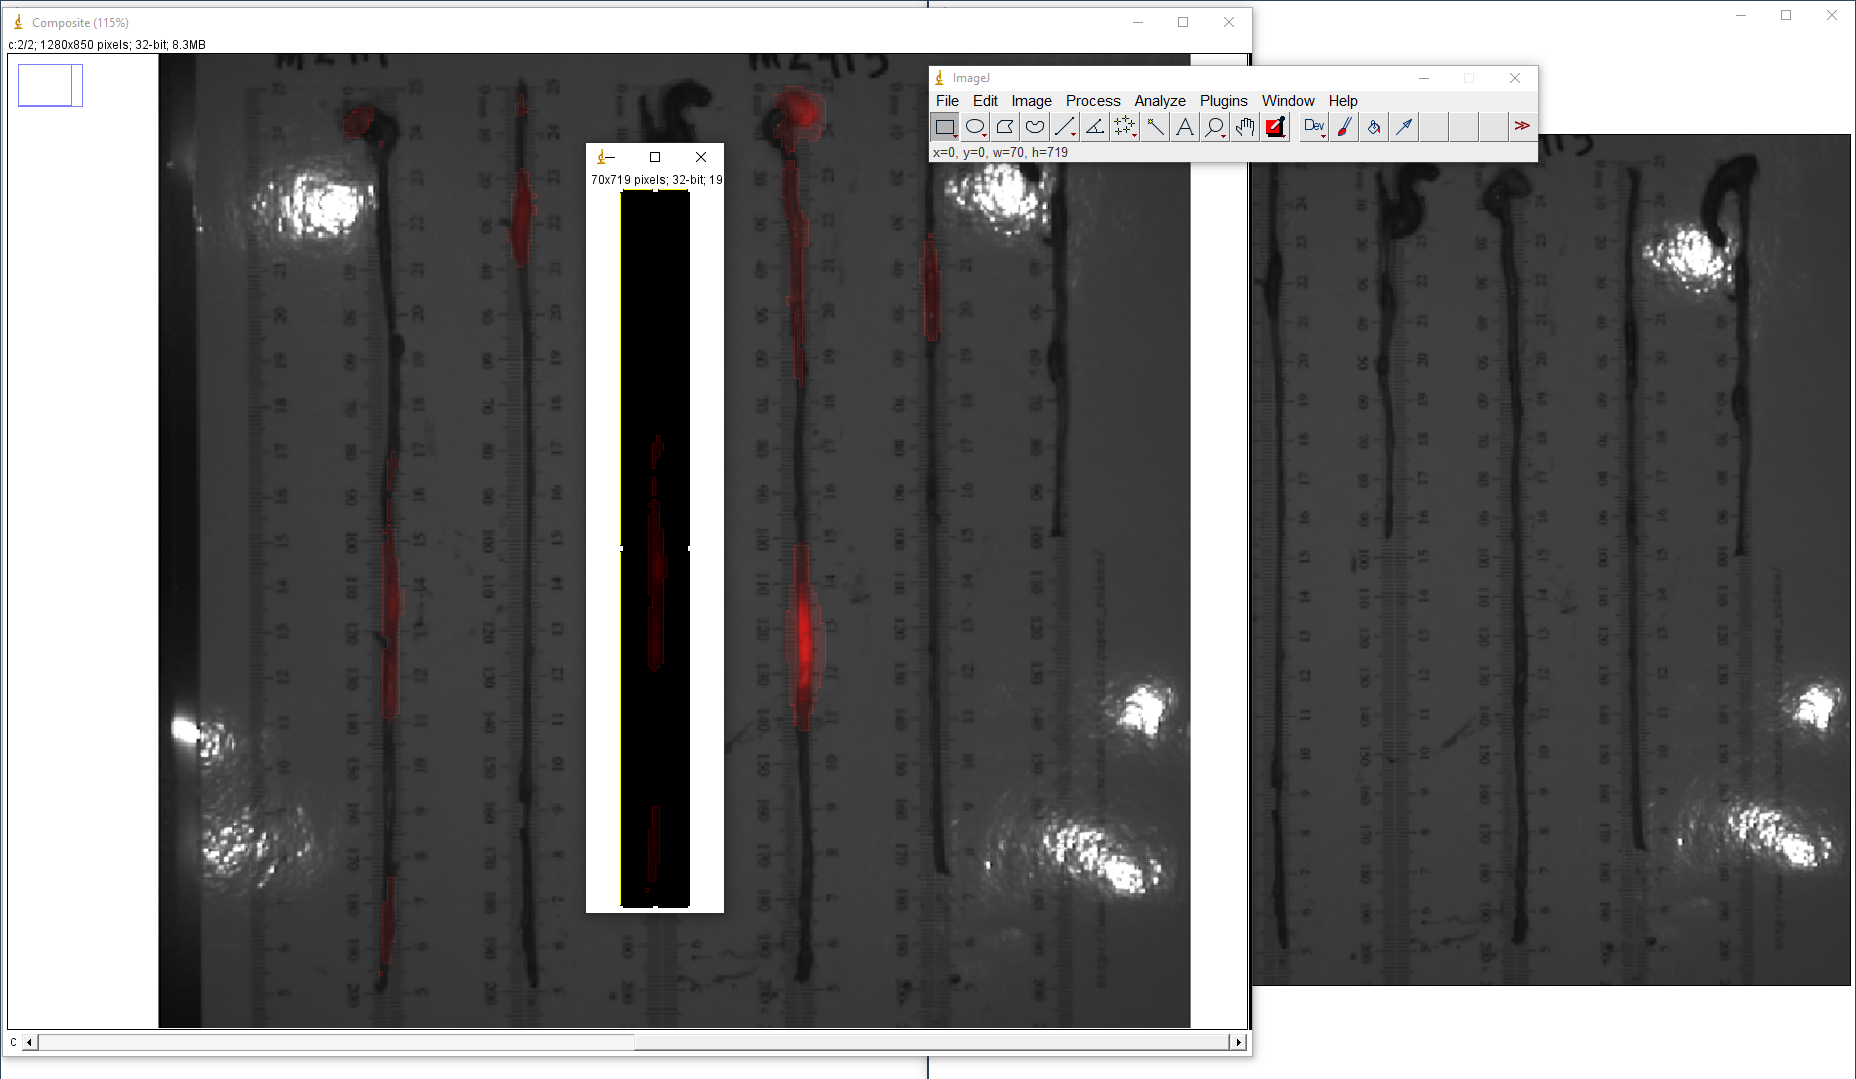Maximize the small 70x719 image window
The height and width of the screenshot is (1079, 1856).
click(655, 157)
